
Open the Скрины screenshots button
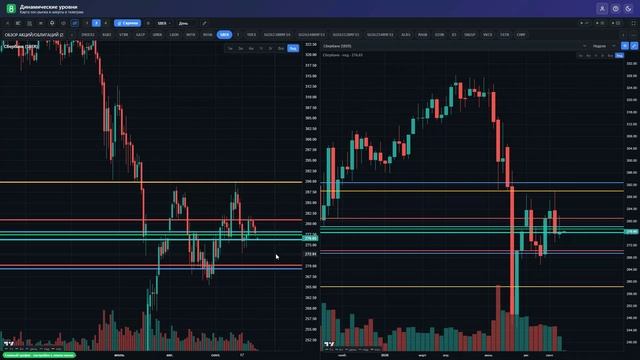click(127, 23)
